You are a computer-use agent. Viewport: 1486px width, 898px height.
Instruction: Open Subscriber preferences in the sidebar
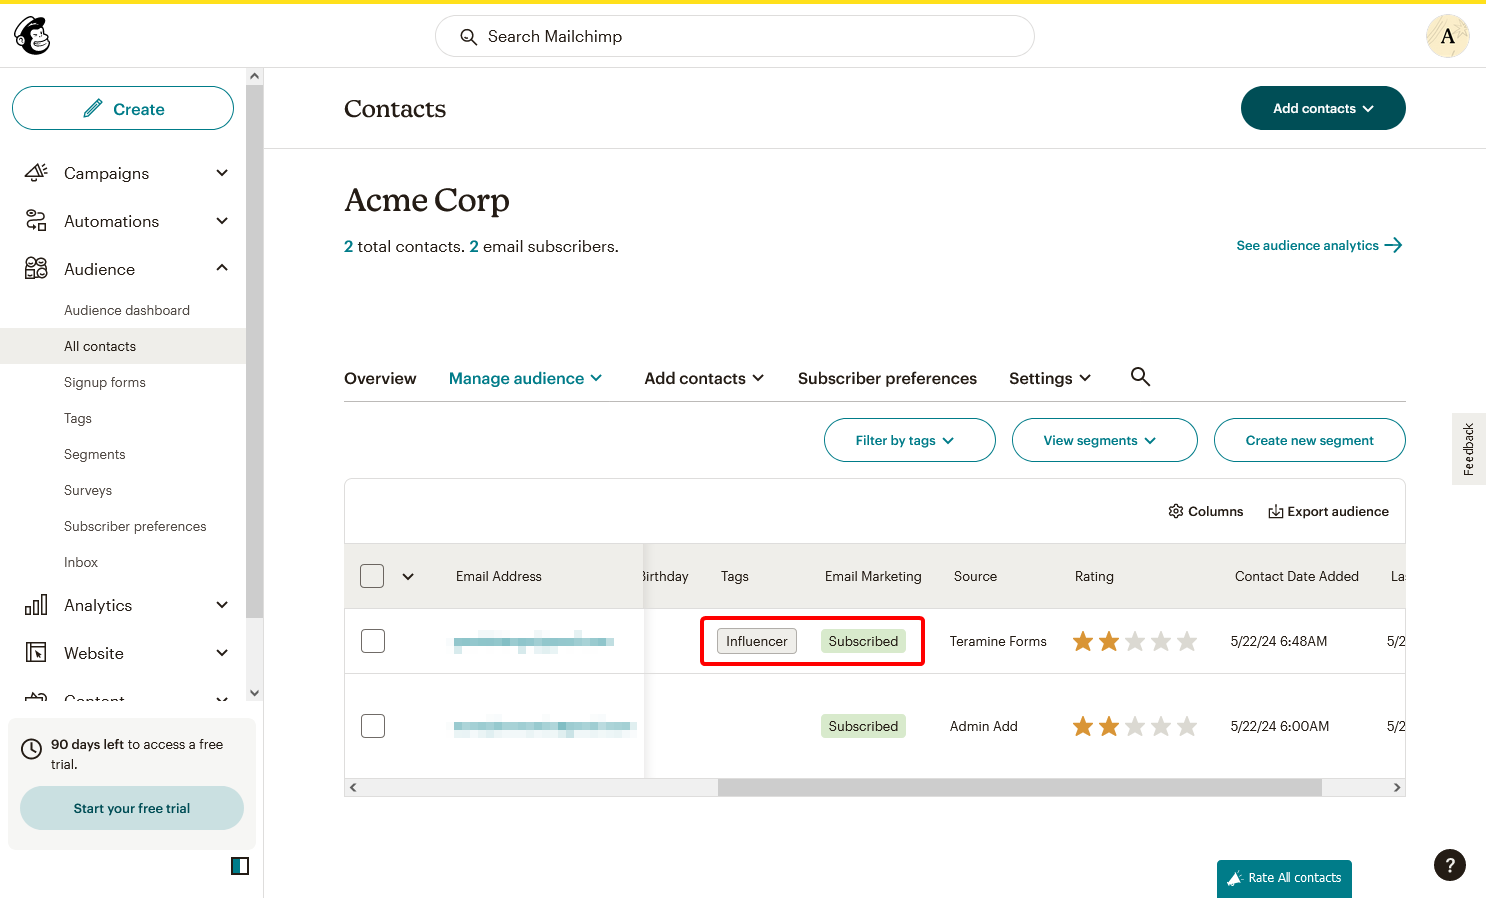(135, 526)
